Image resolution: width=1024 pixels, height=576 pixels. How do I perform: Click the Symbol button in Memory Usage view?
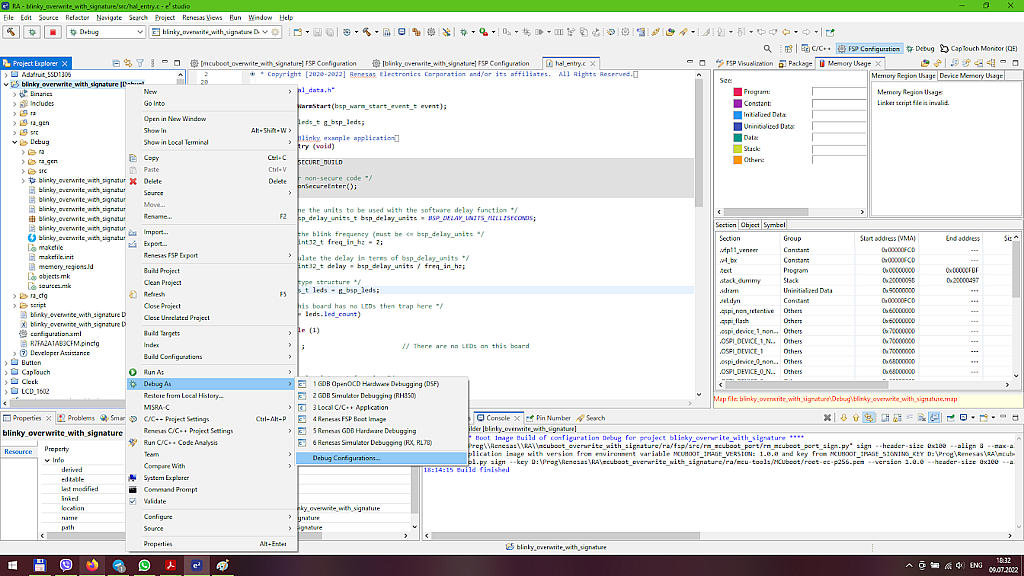point(772,224)
